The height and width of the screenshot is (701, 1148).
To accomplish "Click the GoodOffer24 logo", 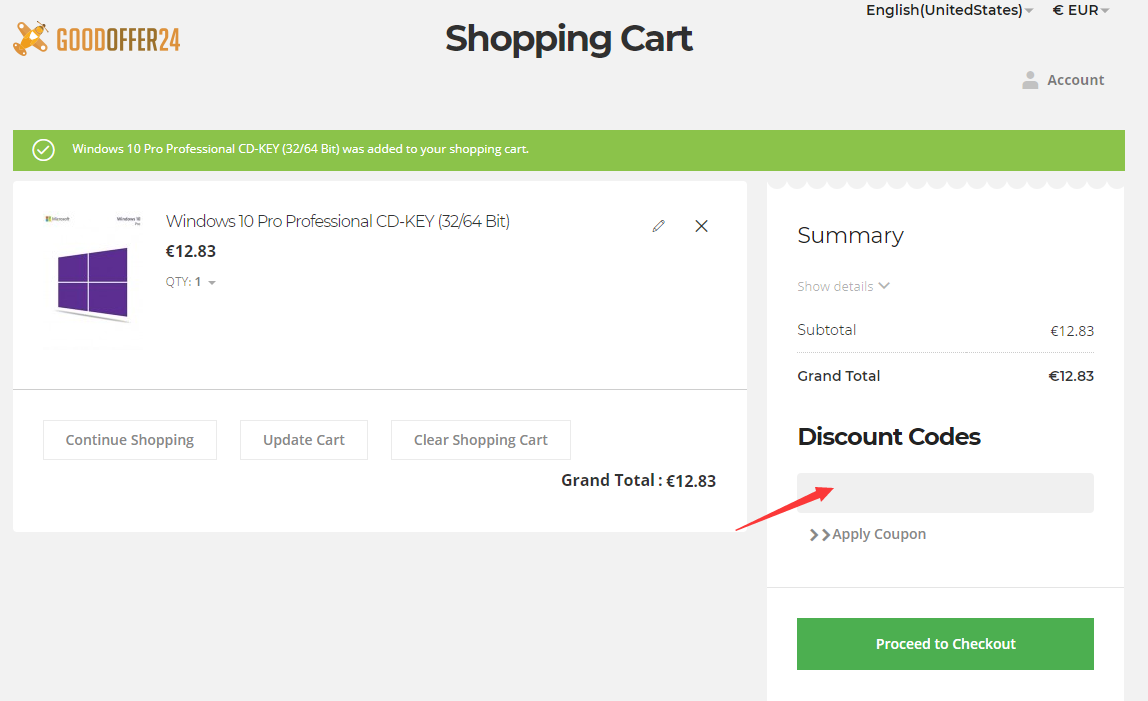I will click(x=96, y=38).
